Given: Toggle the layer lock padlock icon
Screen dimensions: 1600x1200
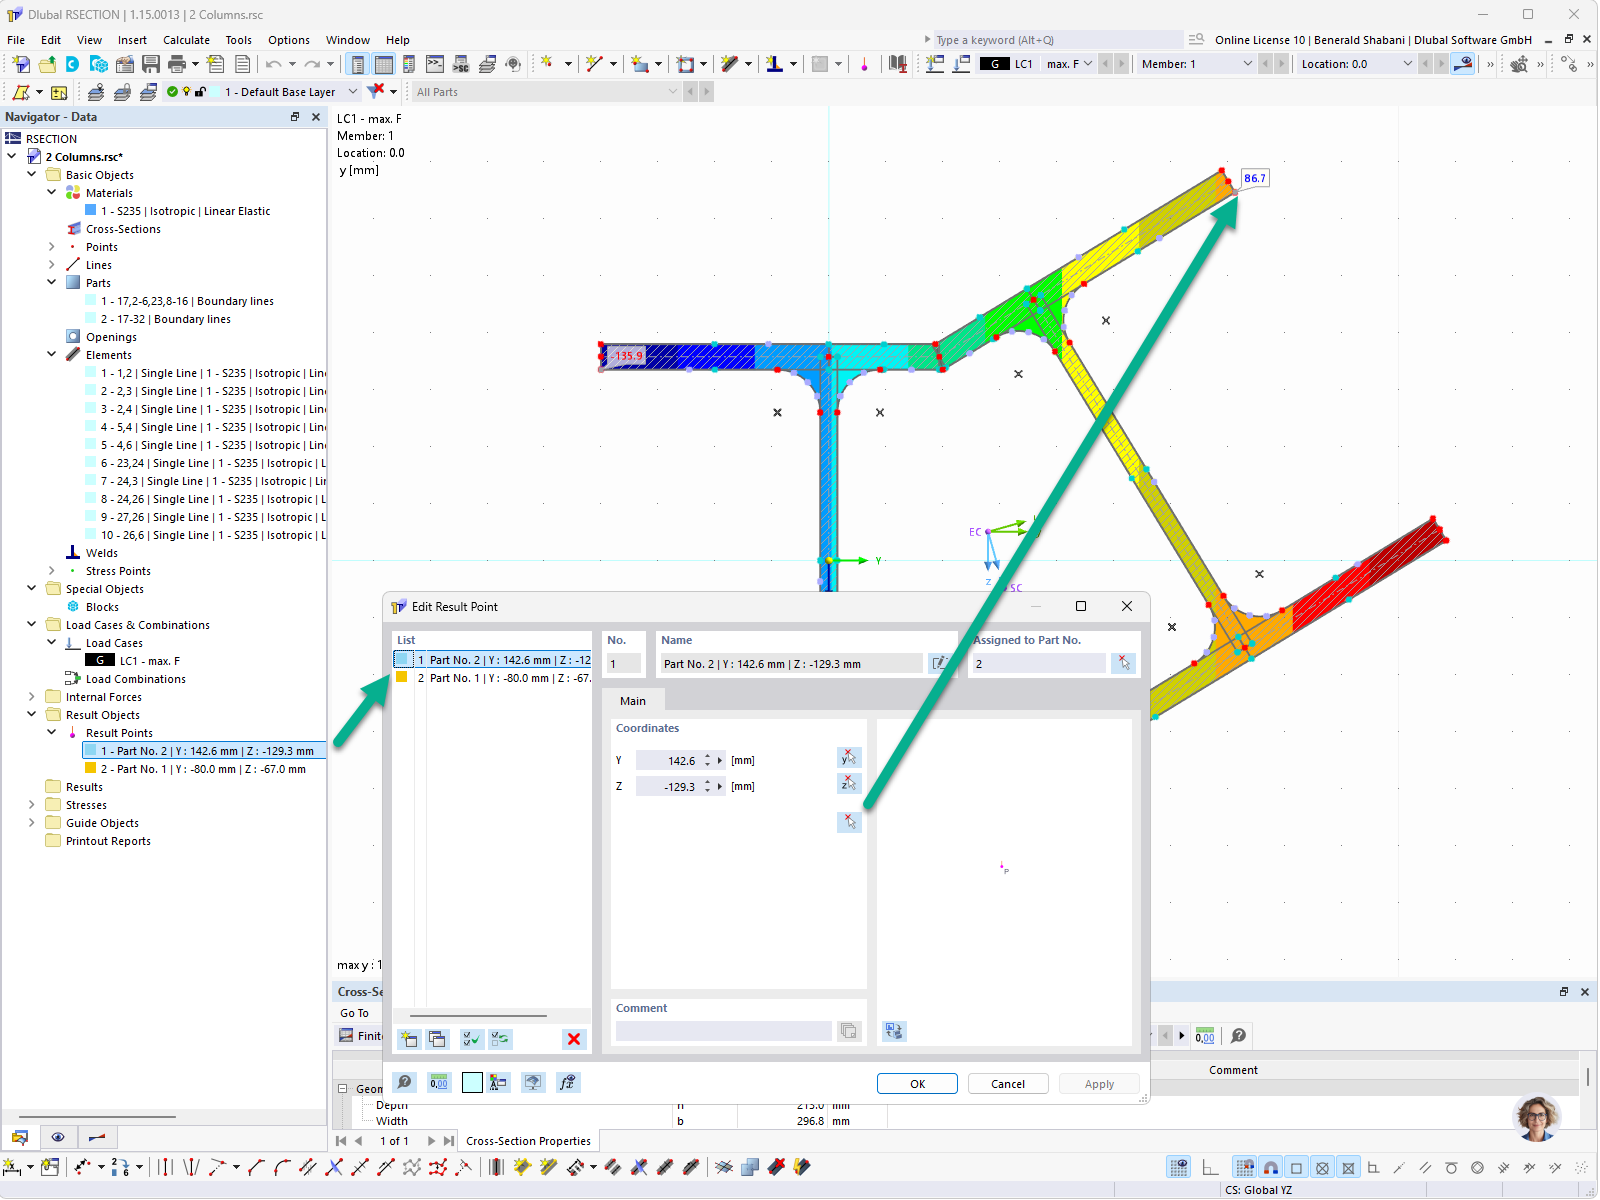Looking at the screenshot, I should click(x=200, y=91).
